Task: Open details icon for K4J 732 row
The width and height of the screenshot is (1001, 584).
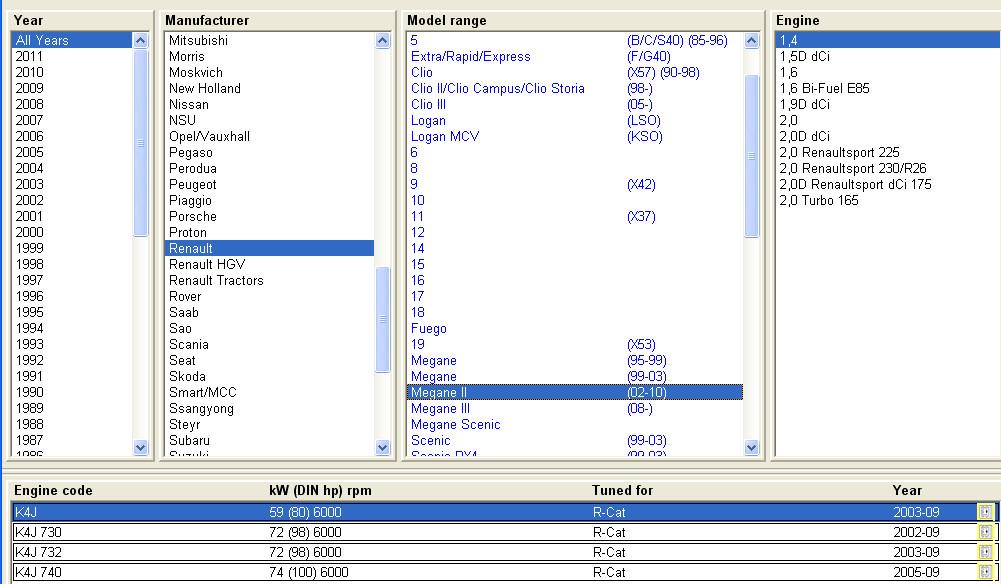Action: click(x=986, y=552)
